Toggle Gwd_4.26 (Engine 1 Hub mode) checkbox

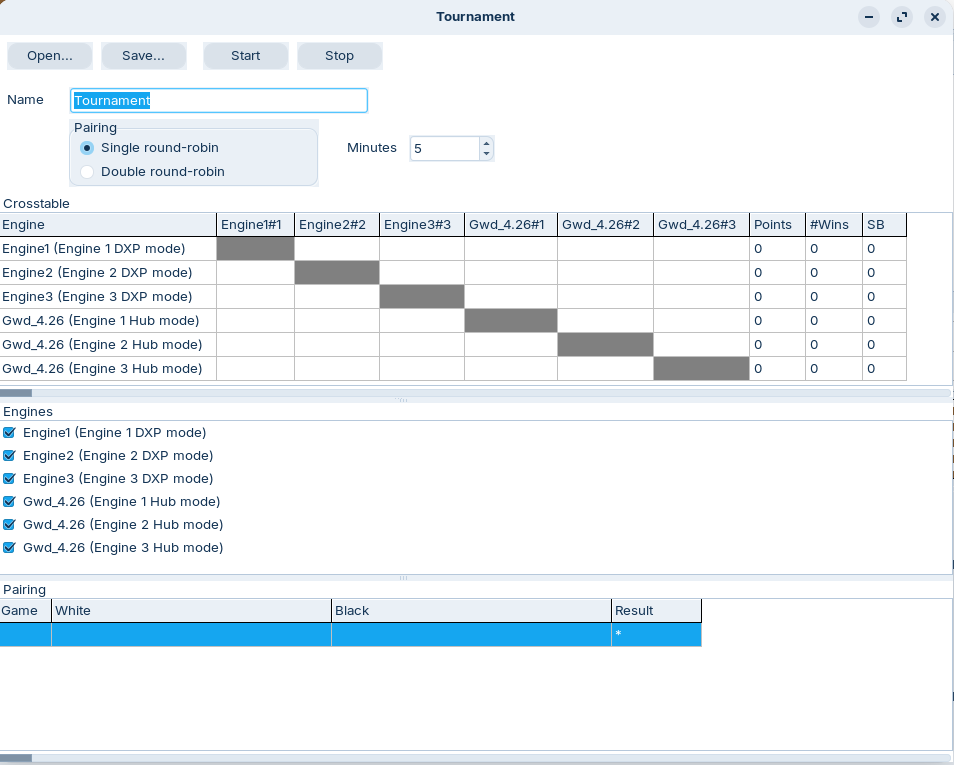pyautogui.click(x=9, y=501)
